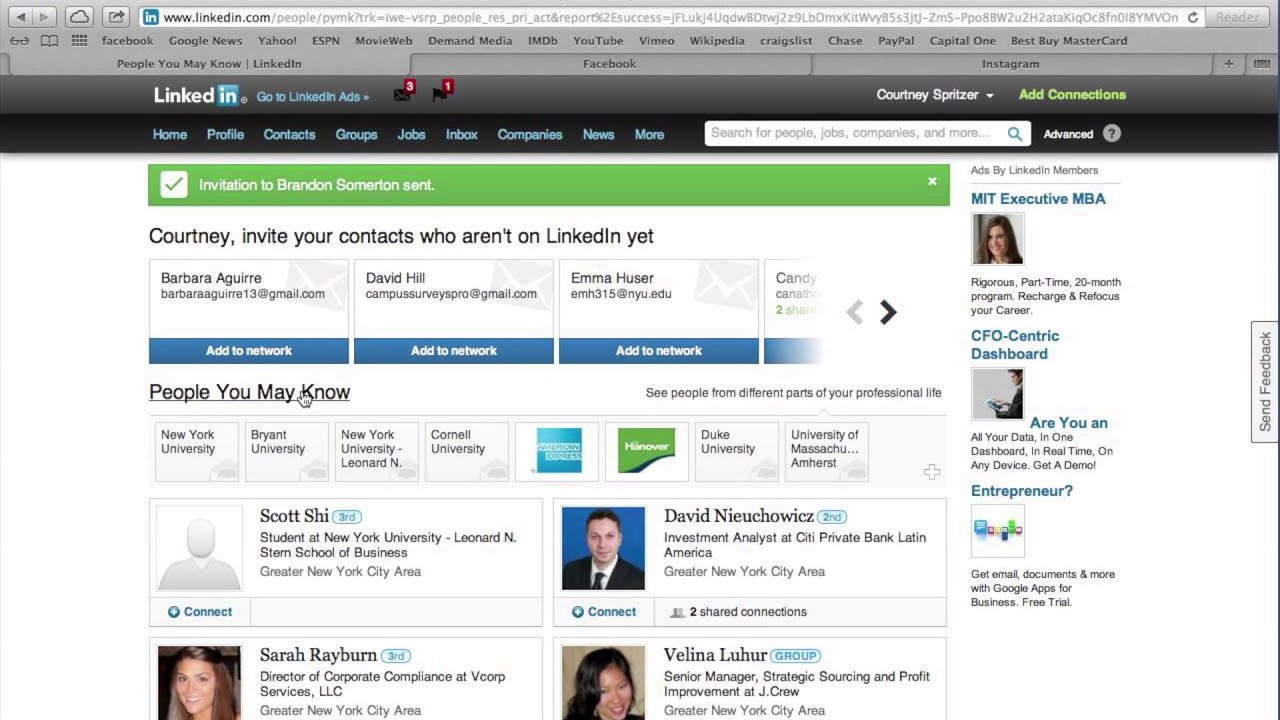
Task: Connect with Scott Shi
Action: (x=200, y=612)
